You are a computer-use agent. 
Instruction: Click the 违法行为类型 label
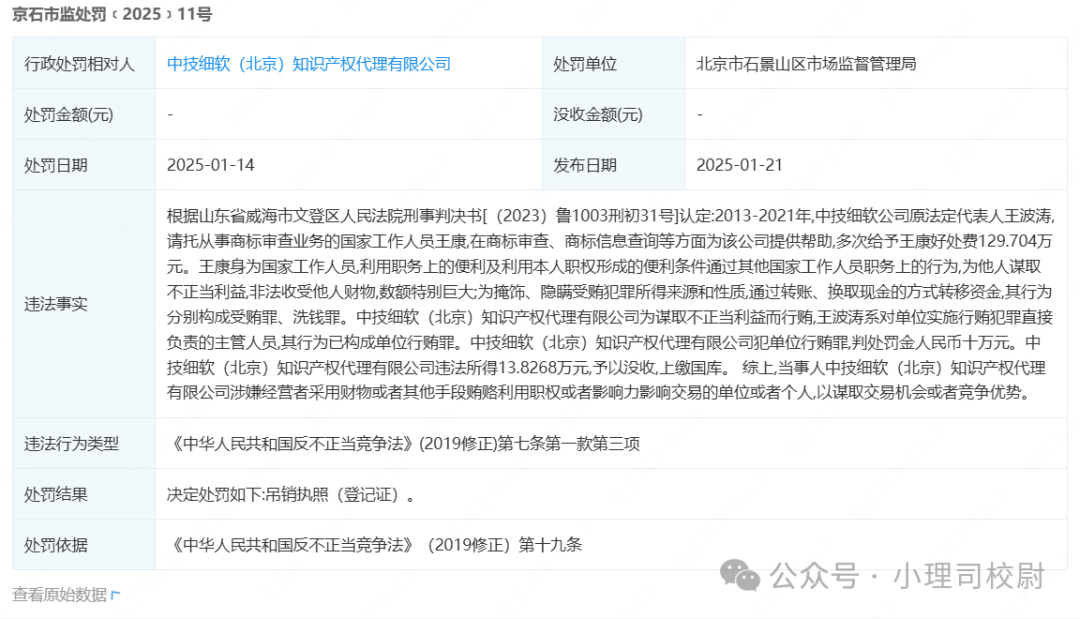[72, 443]
